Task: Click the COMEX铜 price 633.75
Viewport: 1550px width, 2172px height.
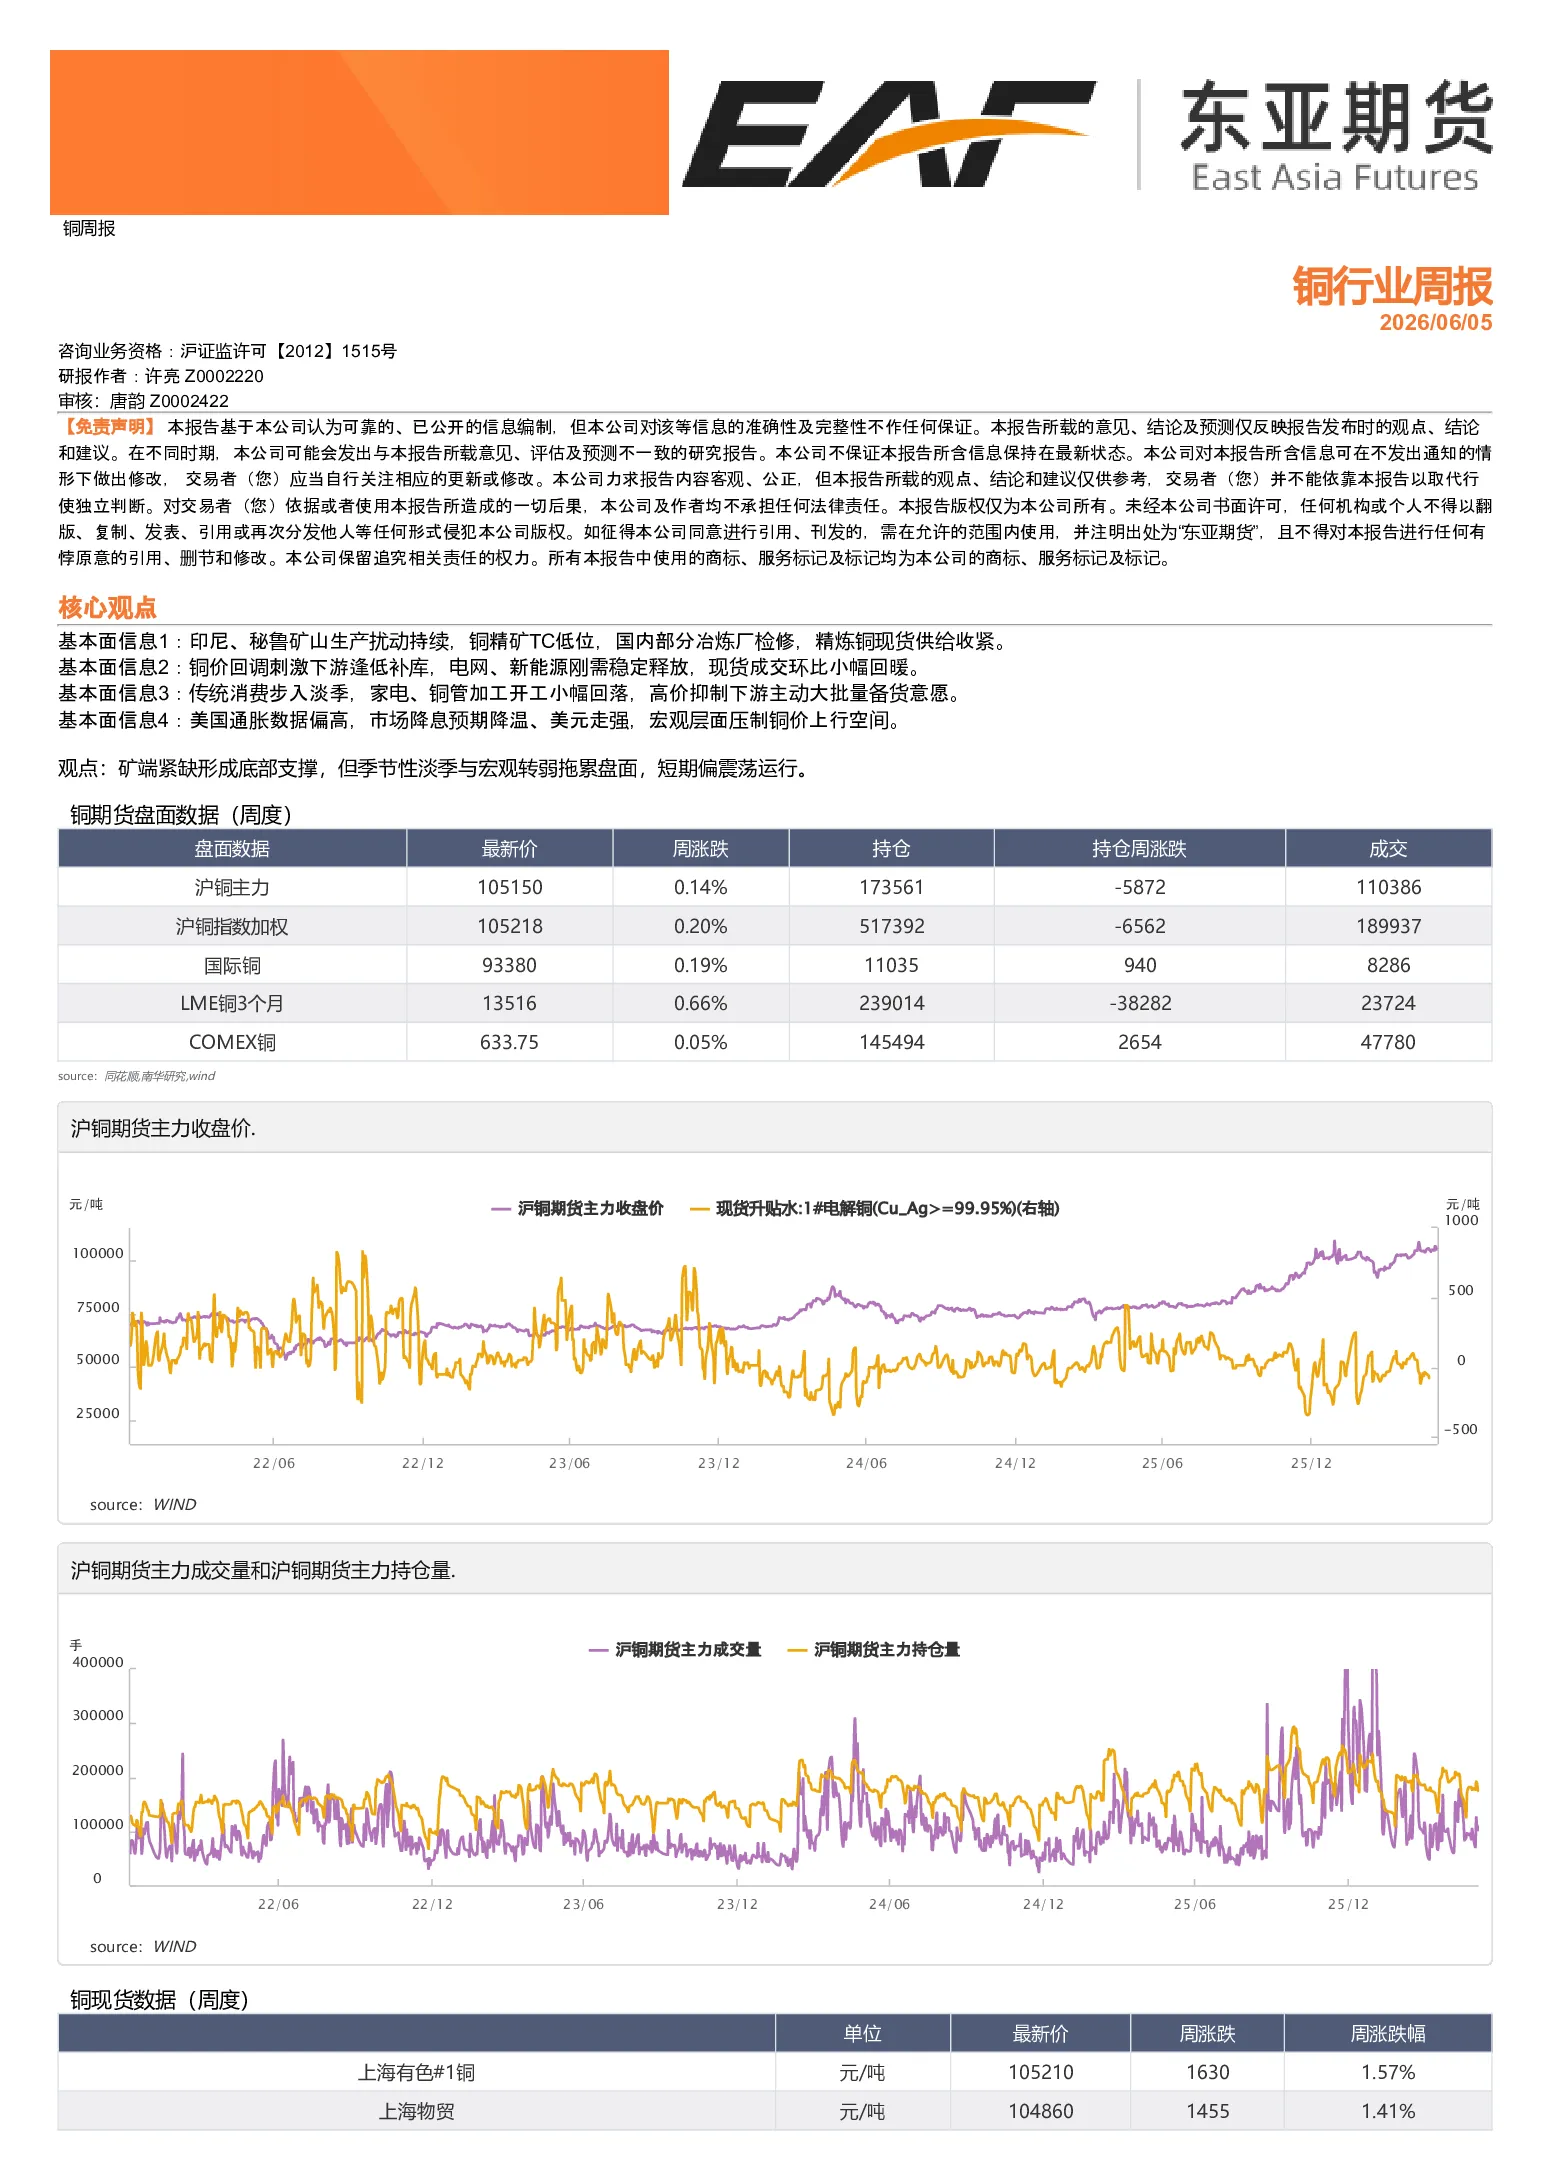Action: 510,1042
